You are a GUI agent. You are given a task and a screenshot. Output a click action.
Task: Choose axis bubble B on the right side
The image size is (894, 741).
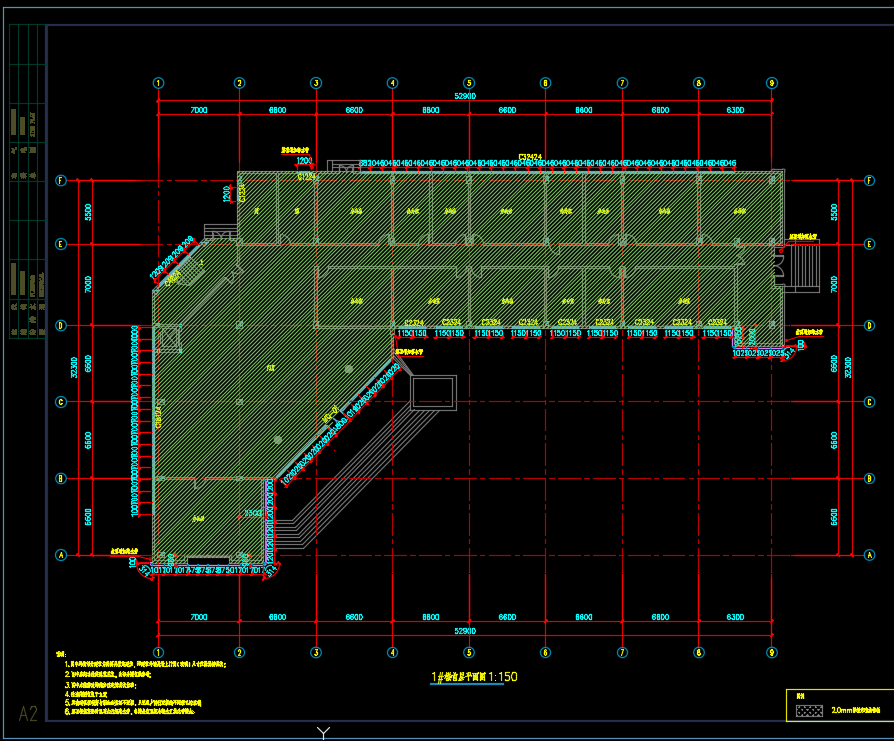coord(869,478)
